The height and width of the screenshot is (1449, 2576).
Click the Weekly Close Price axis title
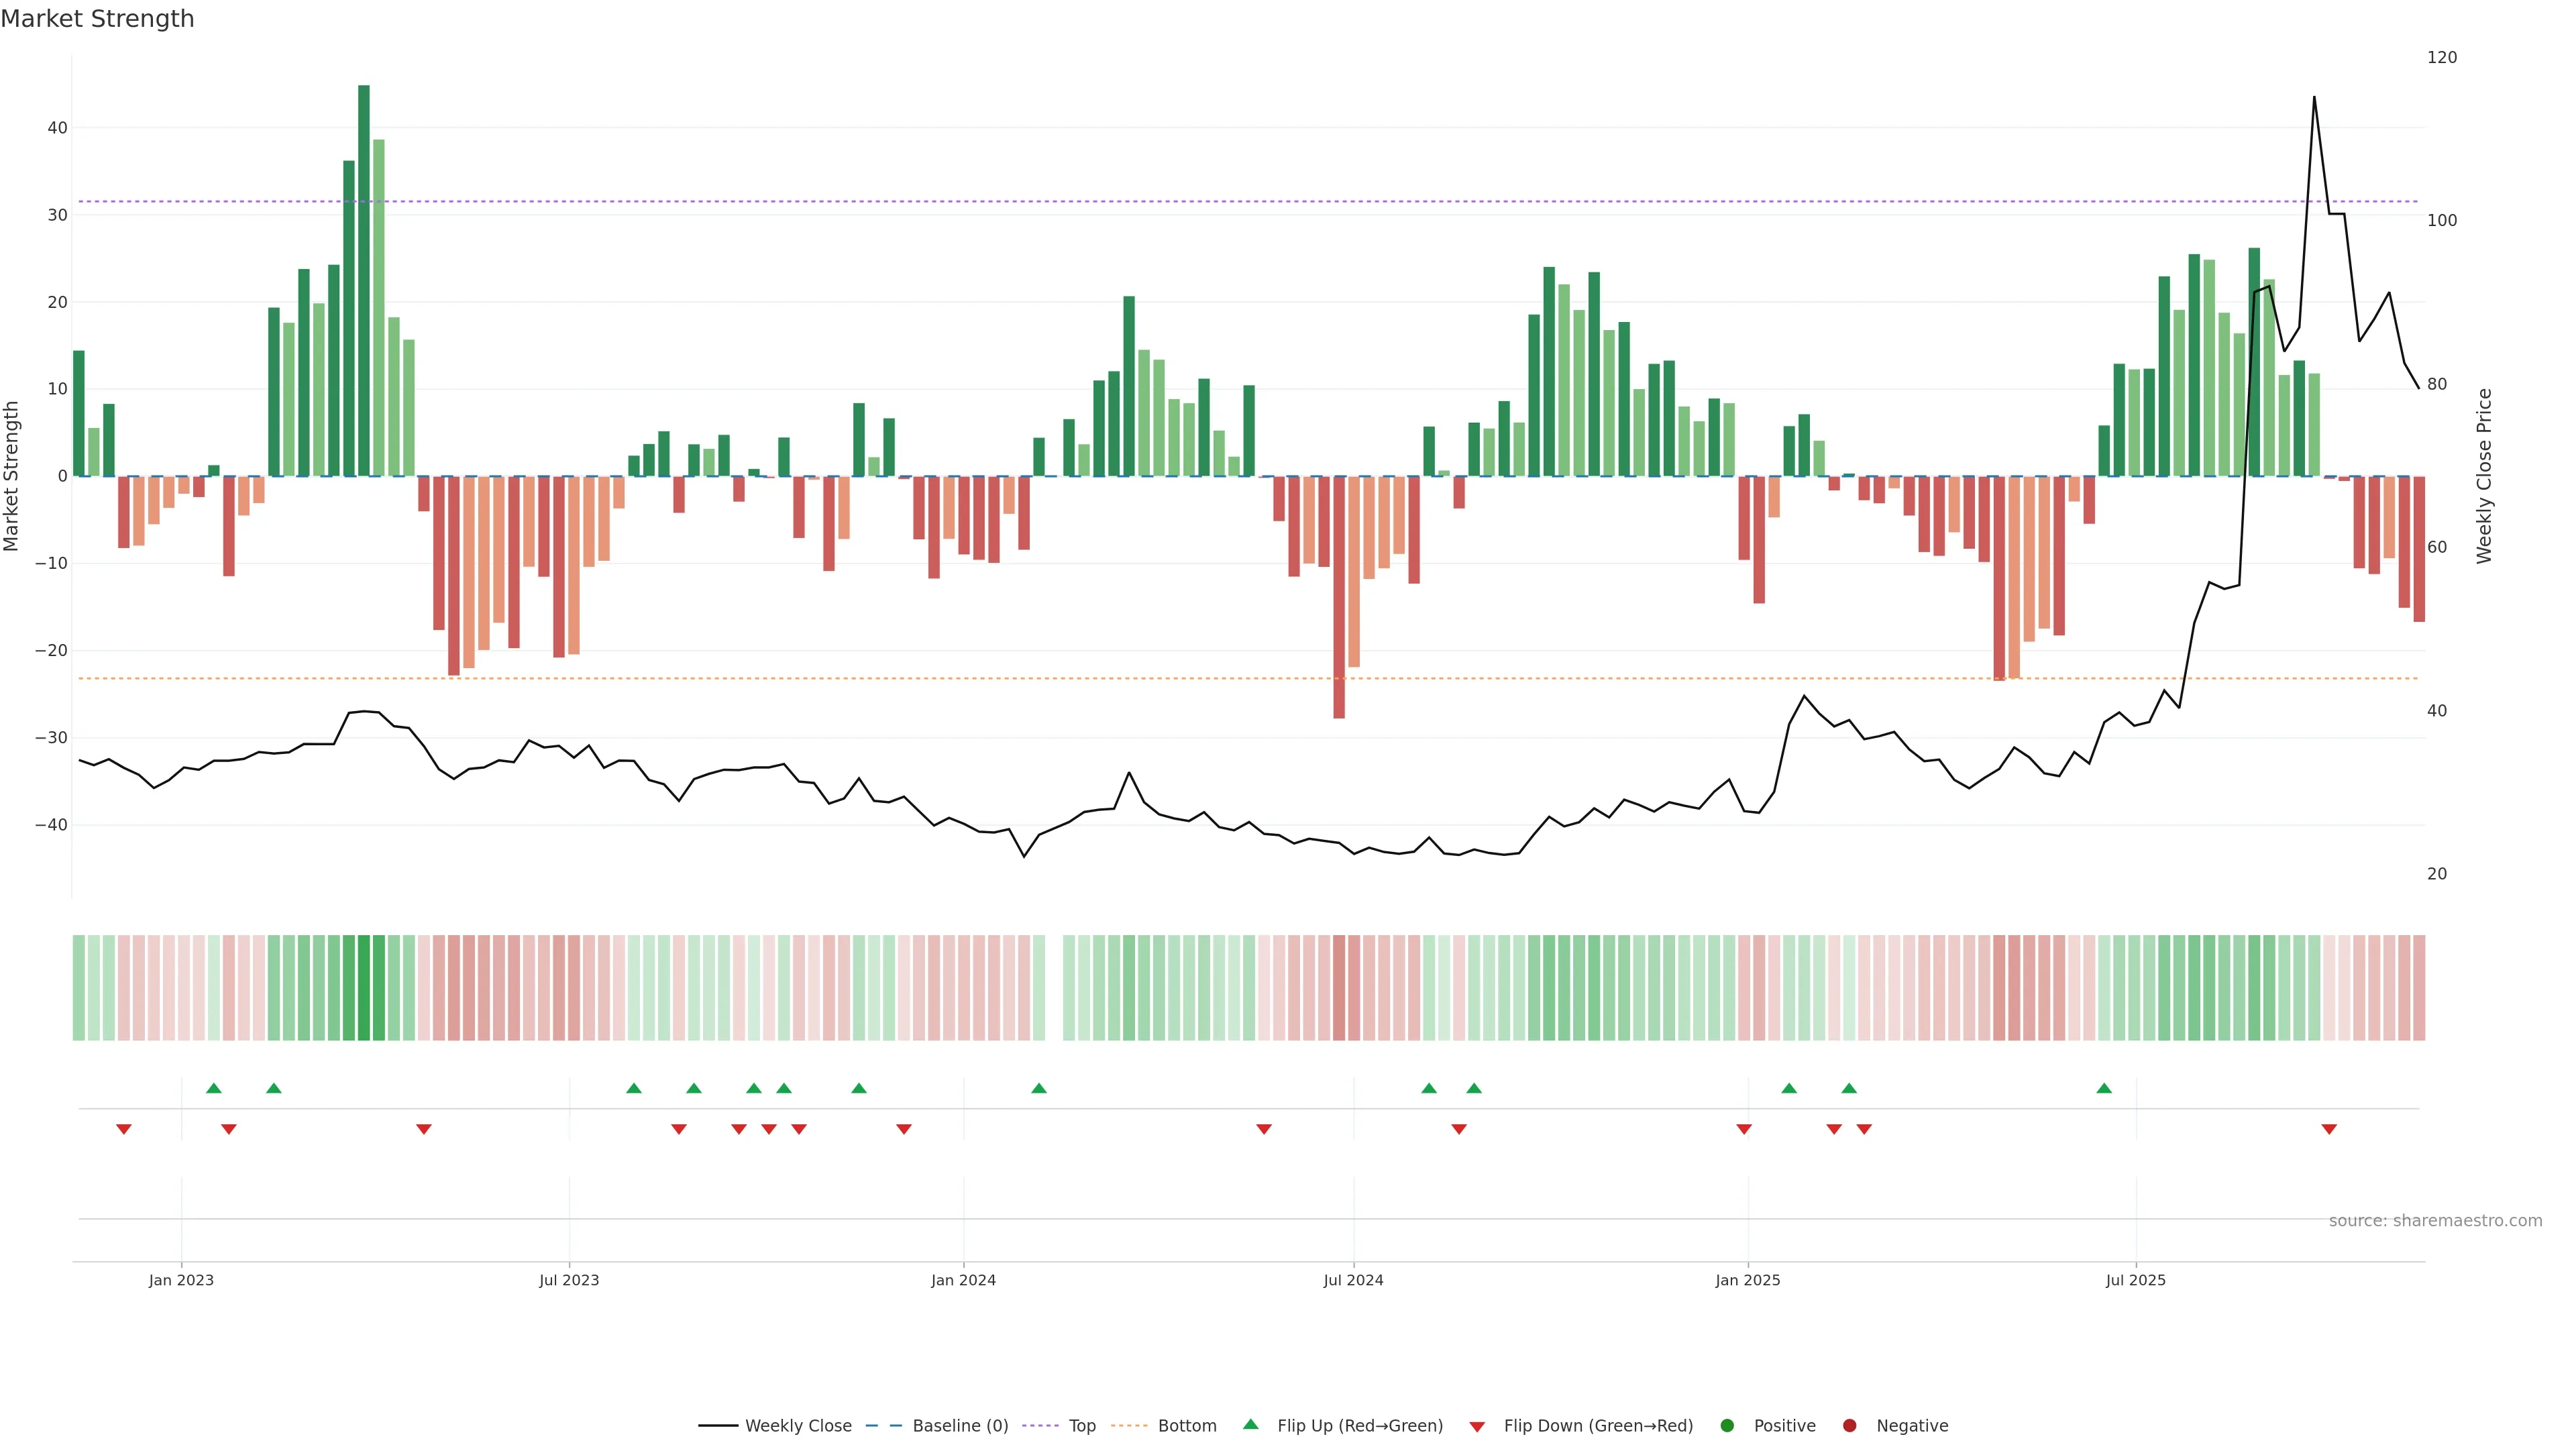tap(2484, 476)
